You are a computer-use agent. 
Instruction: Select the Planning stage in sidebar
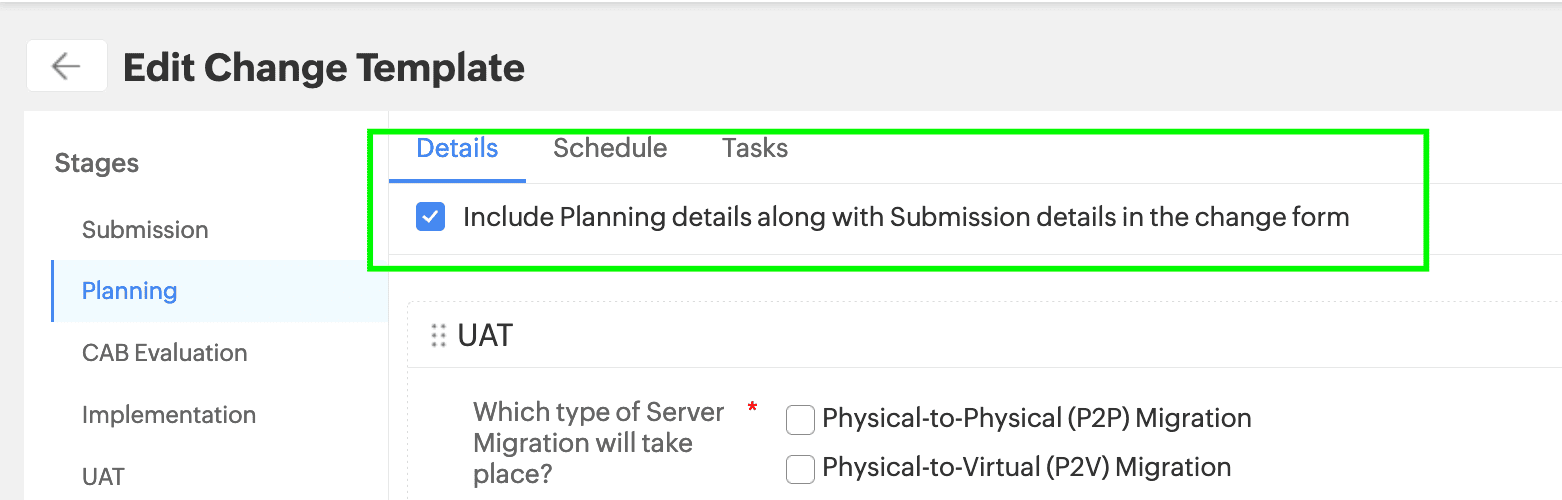tap(129, 291)
